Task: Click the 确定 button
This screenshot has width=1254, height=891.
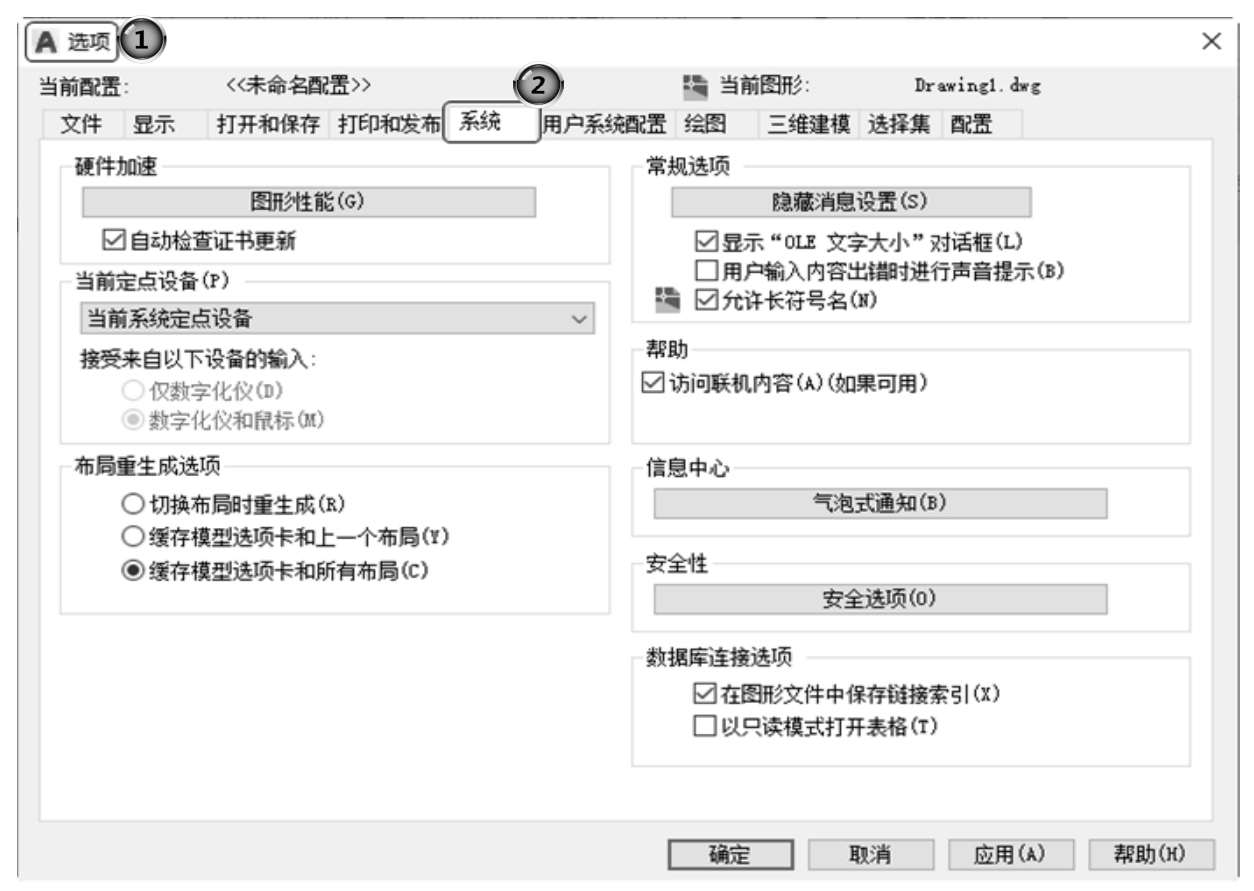Action: pos(731,855)
